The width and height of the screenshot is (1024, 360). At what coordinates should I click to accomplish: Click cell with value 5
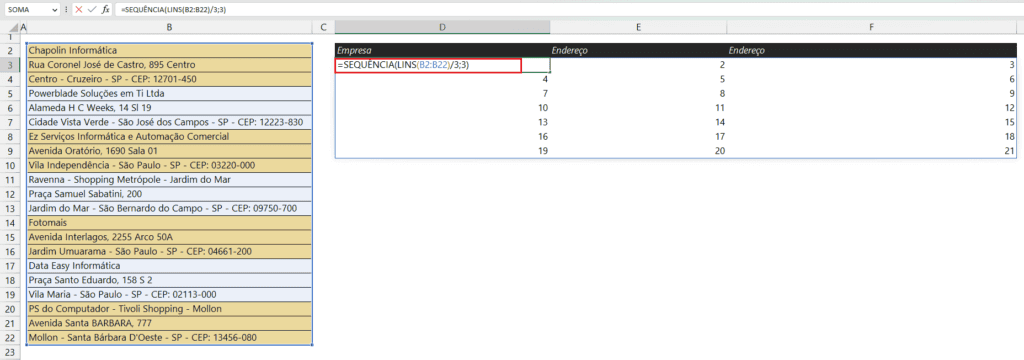[638, 79]
